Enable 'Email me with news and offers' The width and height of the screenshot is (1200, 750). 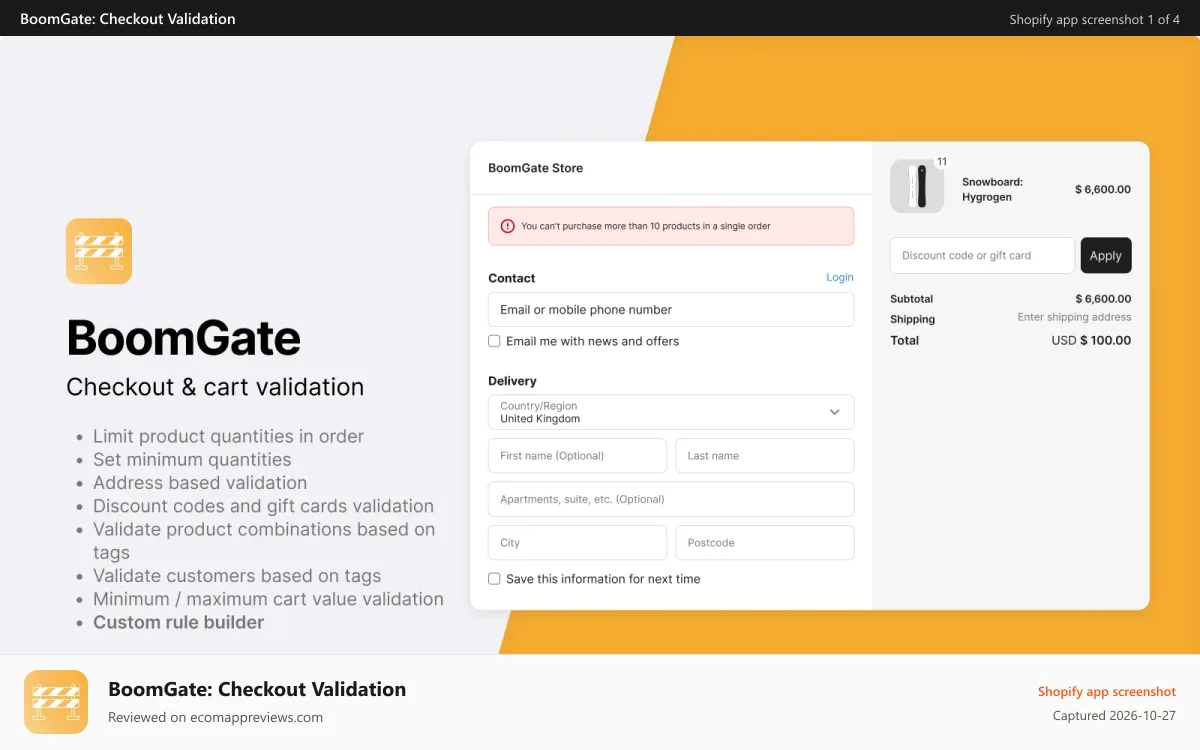(x=494, y=341)
